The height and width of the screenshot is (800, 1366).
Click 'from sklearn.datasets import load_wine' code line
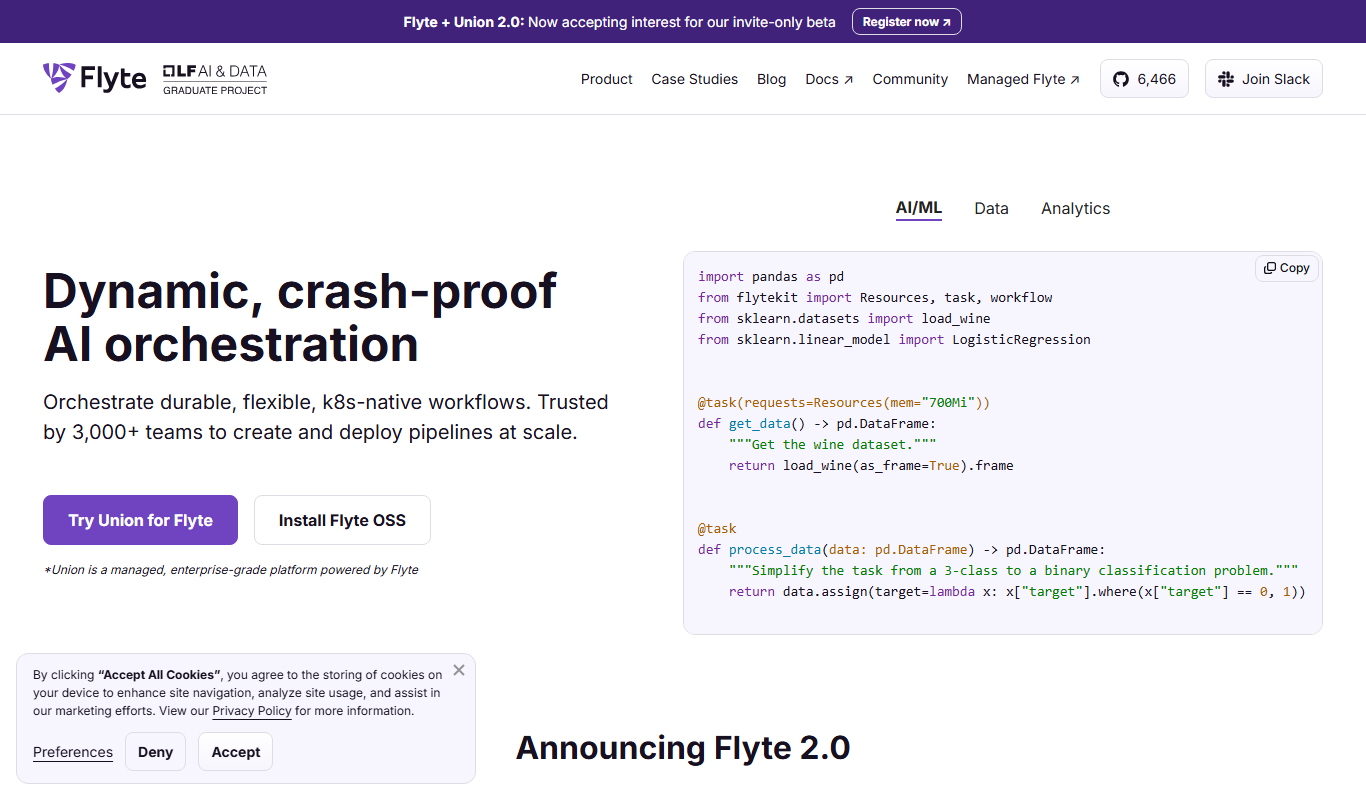844,318
